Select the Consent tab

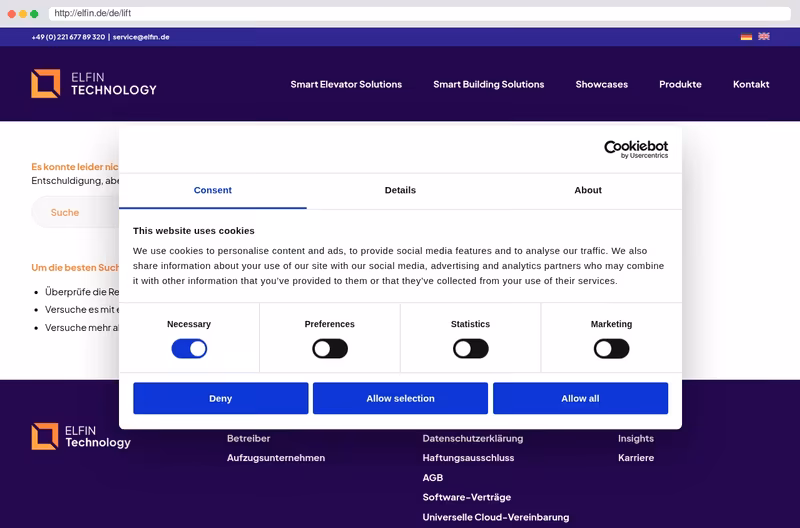pyautogui.click(x=213, y=190)
